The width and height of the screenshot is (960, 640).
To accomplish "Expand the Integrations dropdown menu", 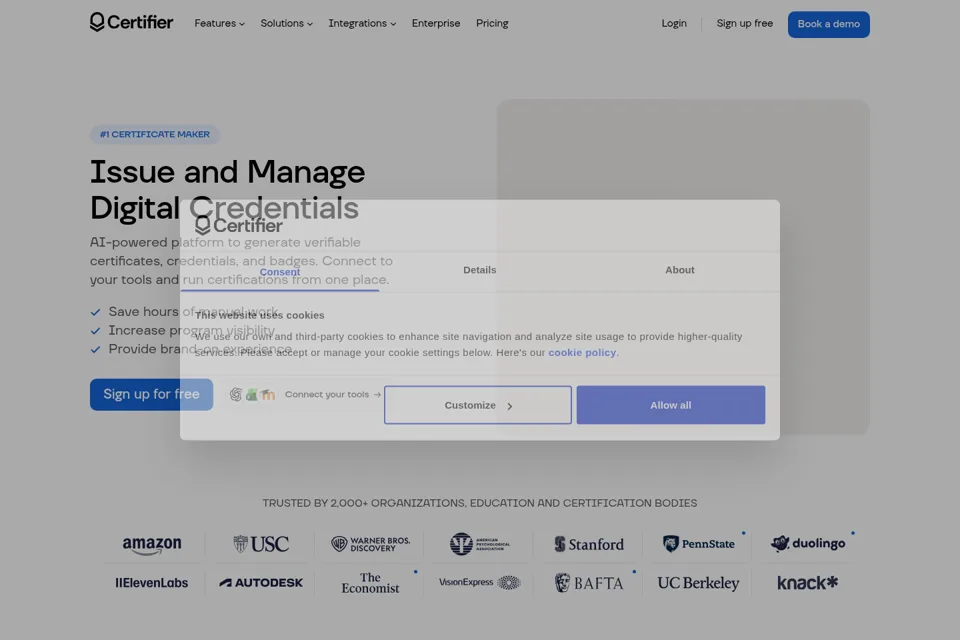I will [362, 23].
